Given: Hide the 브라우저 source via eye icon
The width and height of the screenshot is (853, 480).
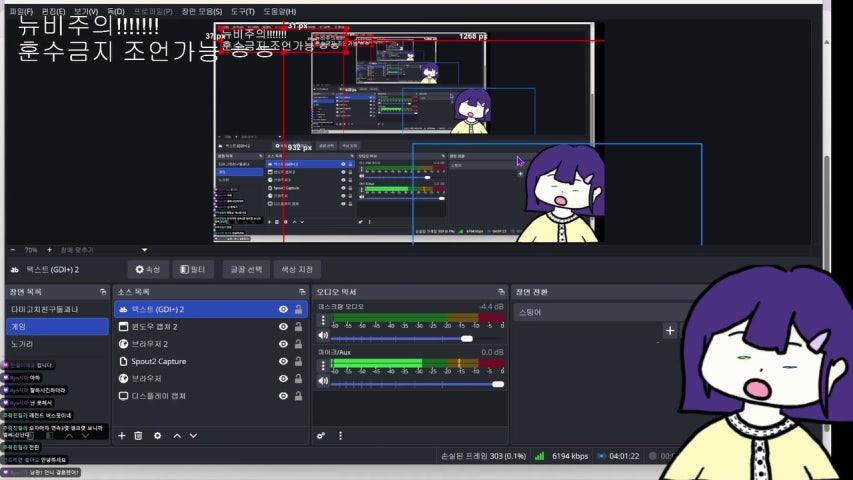Looking at the screenshot, I should (283, 379).
